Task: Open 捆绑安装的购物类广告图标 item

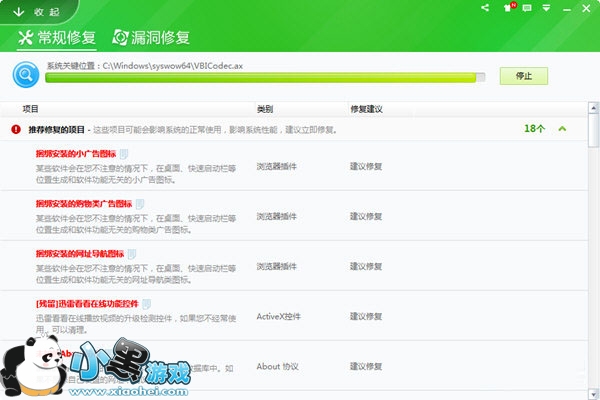Action: point(84,204)
